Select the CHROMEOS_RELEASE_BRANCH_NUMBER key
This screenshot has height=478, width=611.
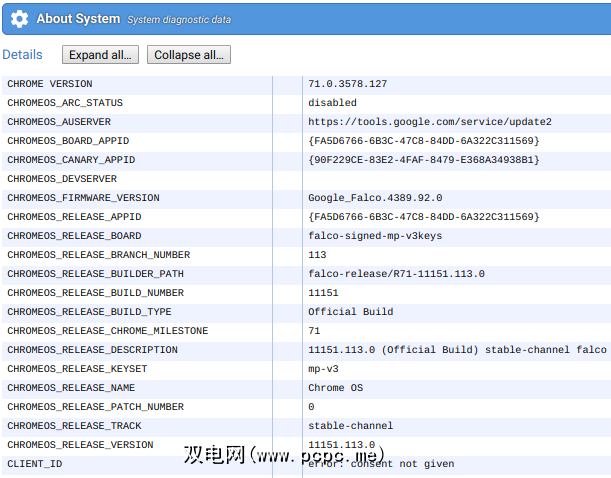click(99, 255)
